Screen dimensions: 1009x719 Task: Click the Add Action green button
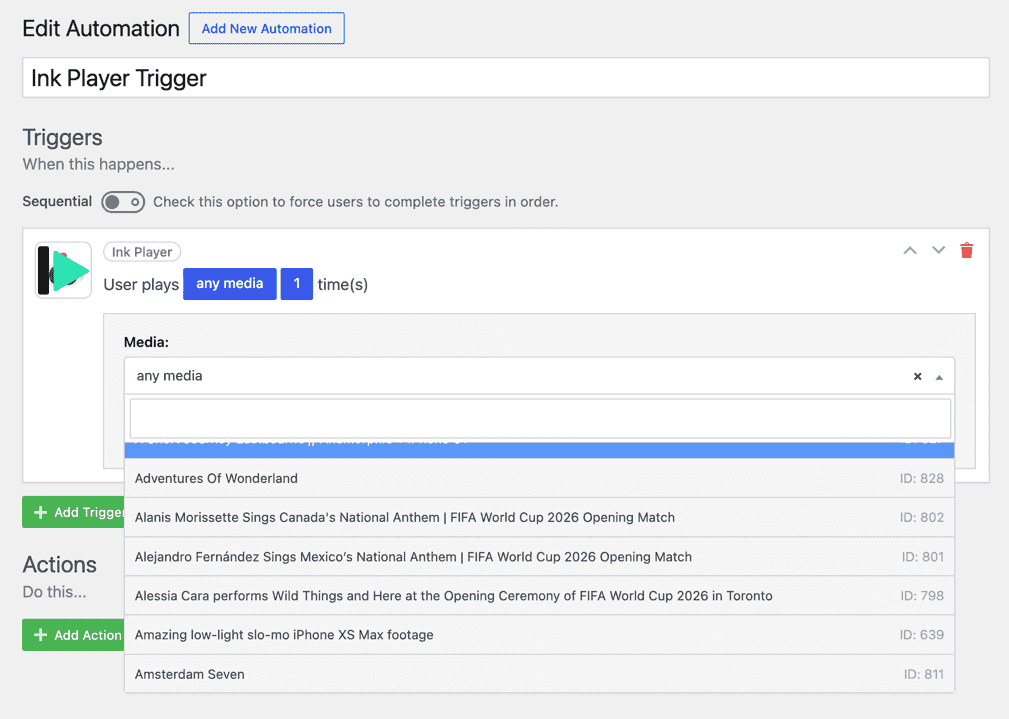tap(73, 635)
